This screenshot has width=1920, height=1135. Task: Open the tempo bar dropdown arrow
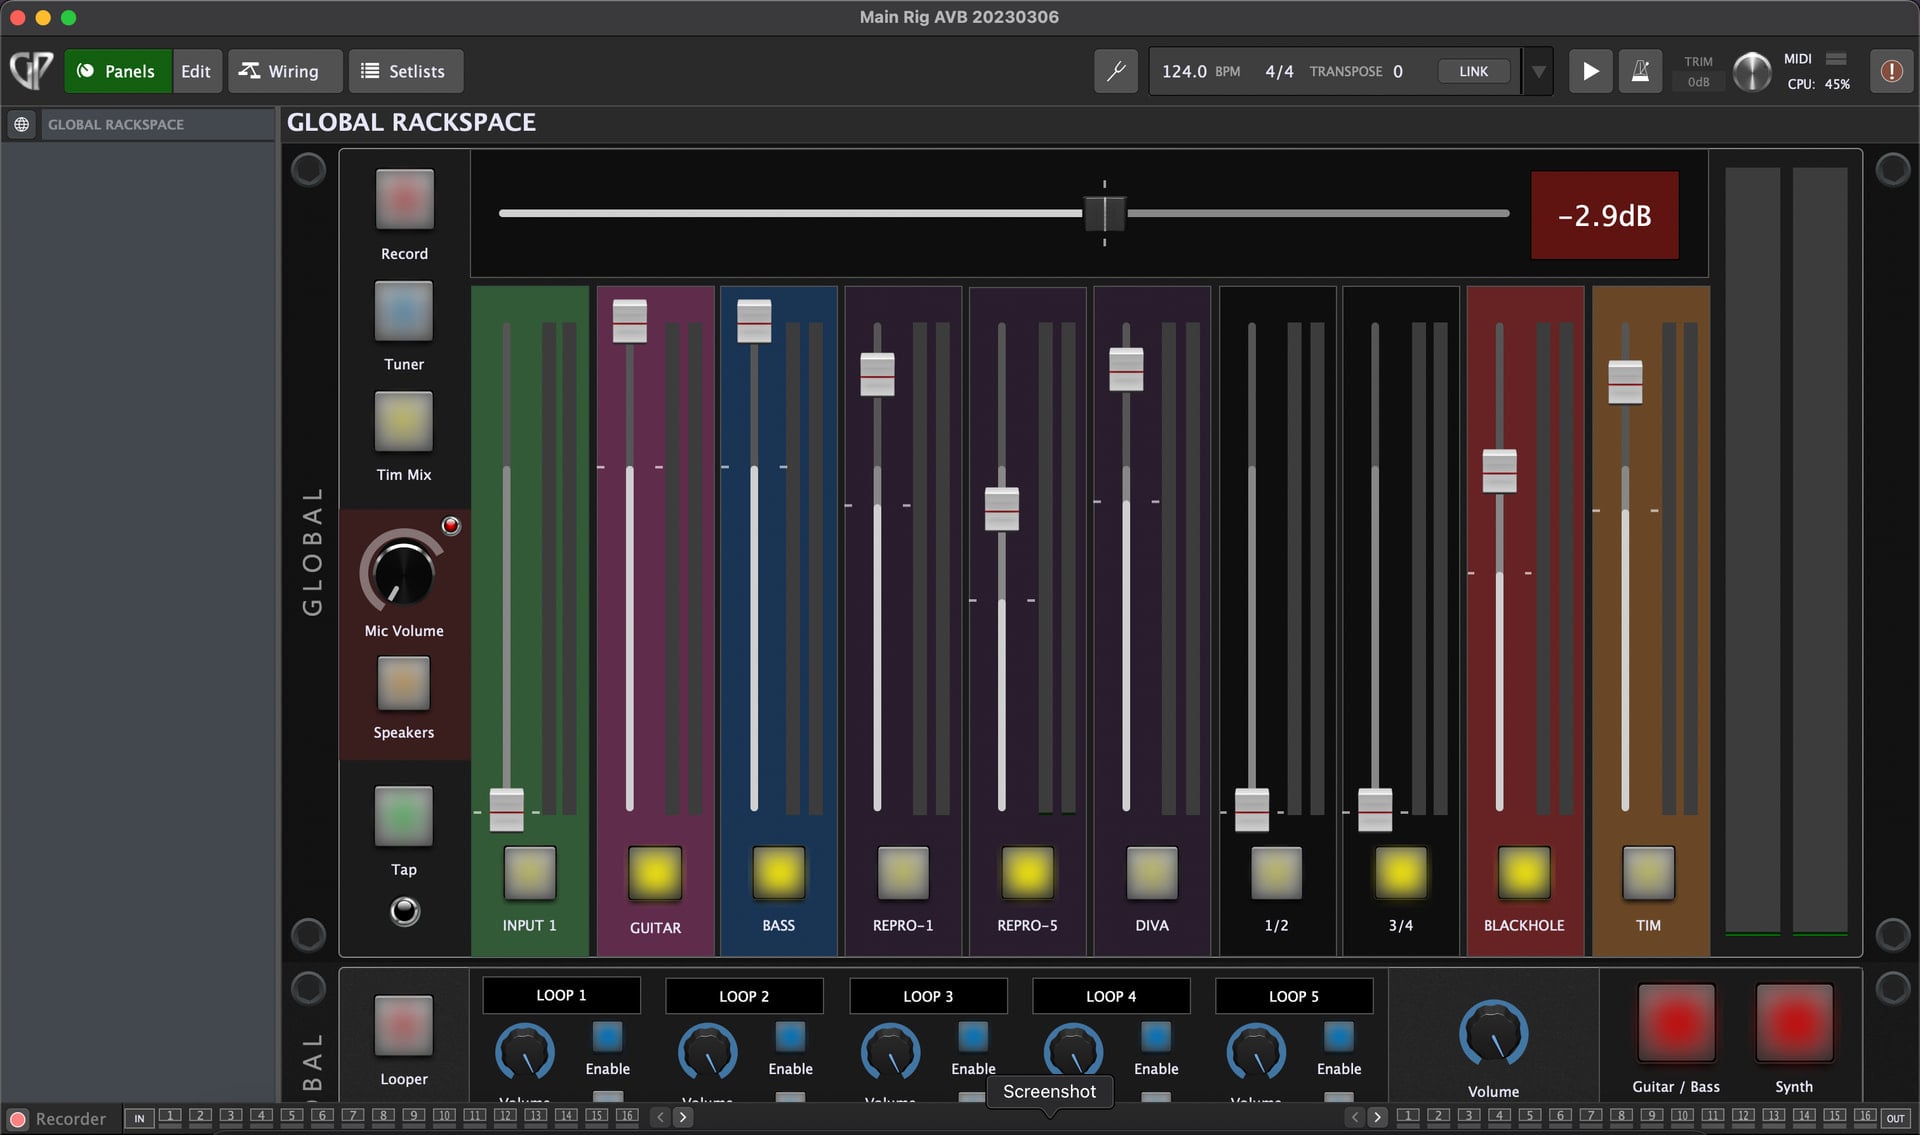click(x=1539, y=71)
